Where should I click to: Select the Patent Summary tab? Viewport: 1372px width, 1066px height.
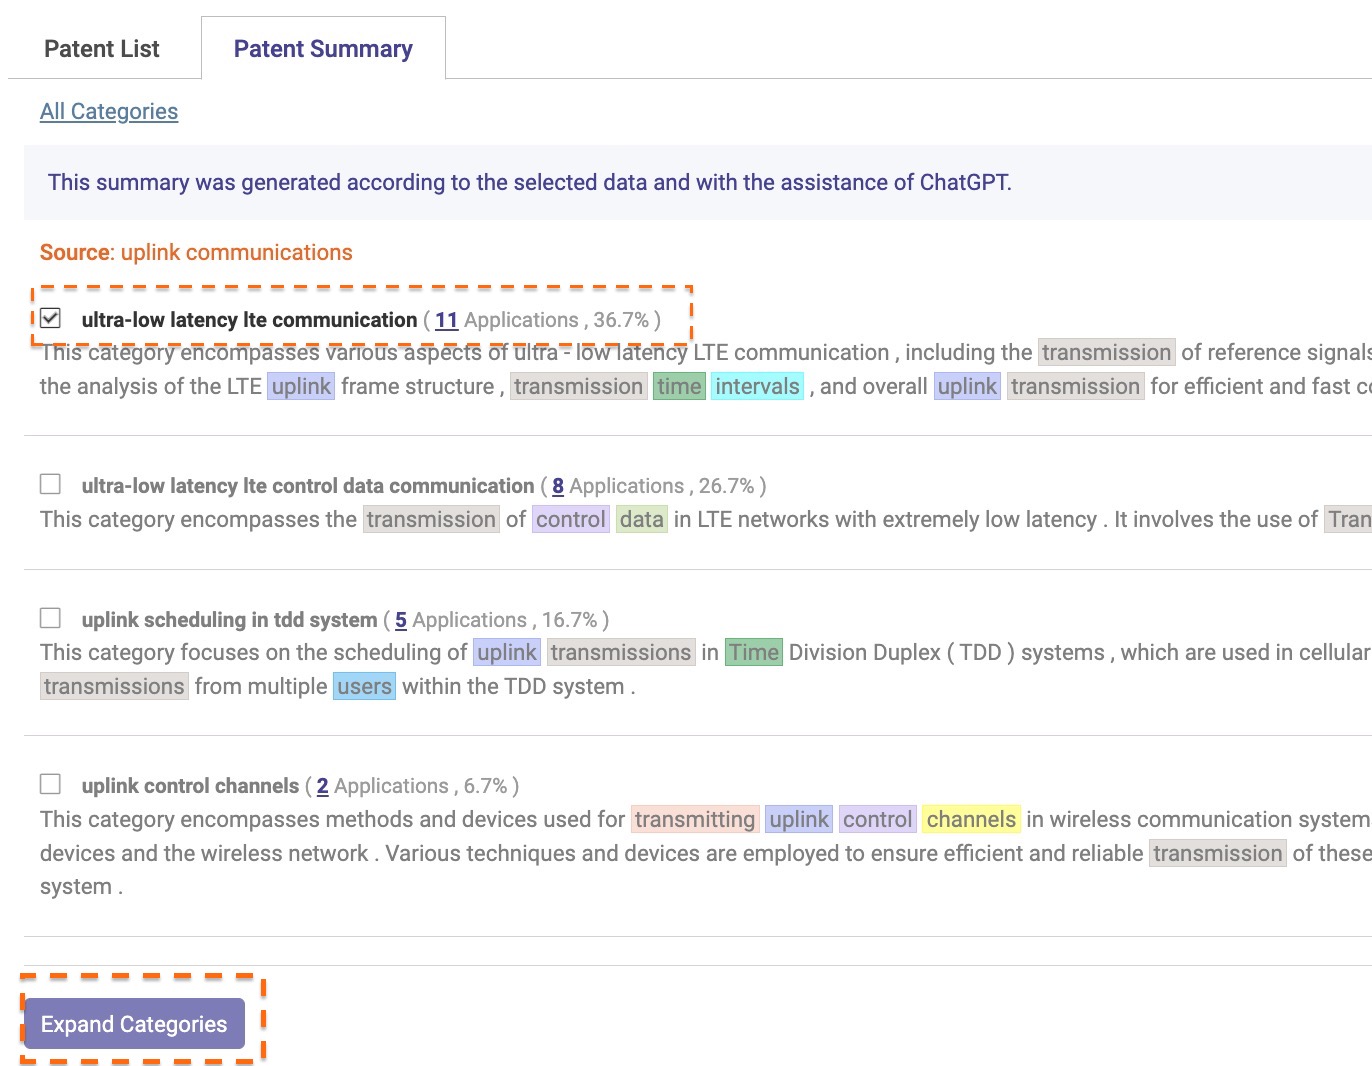[x=323, y=49]
